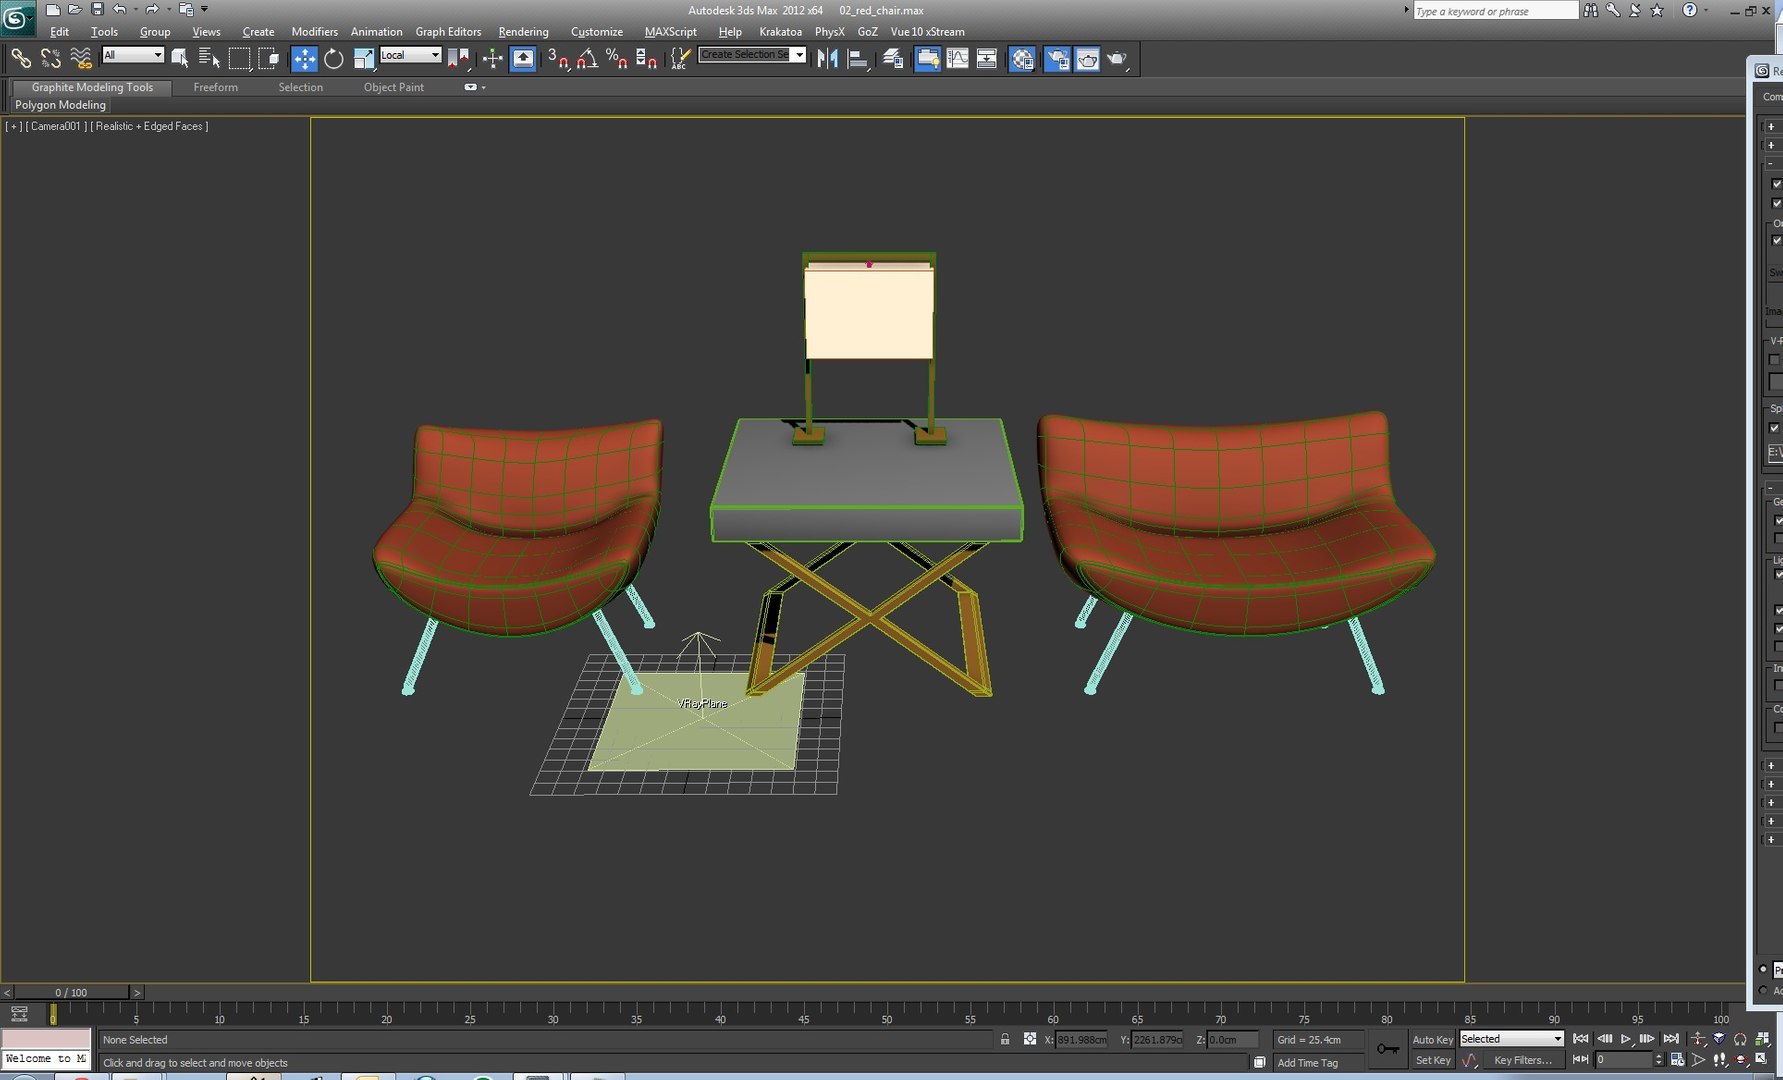Click the Render Production teapot icon
Screen dimensions: 1783x1080
[1116, 59]
